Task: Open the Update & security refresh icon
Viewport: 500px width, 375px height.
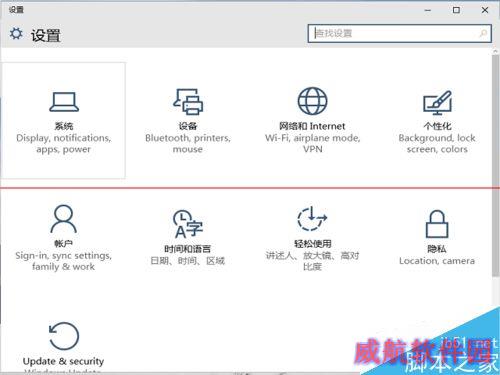Action: point(64,336)
